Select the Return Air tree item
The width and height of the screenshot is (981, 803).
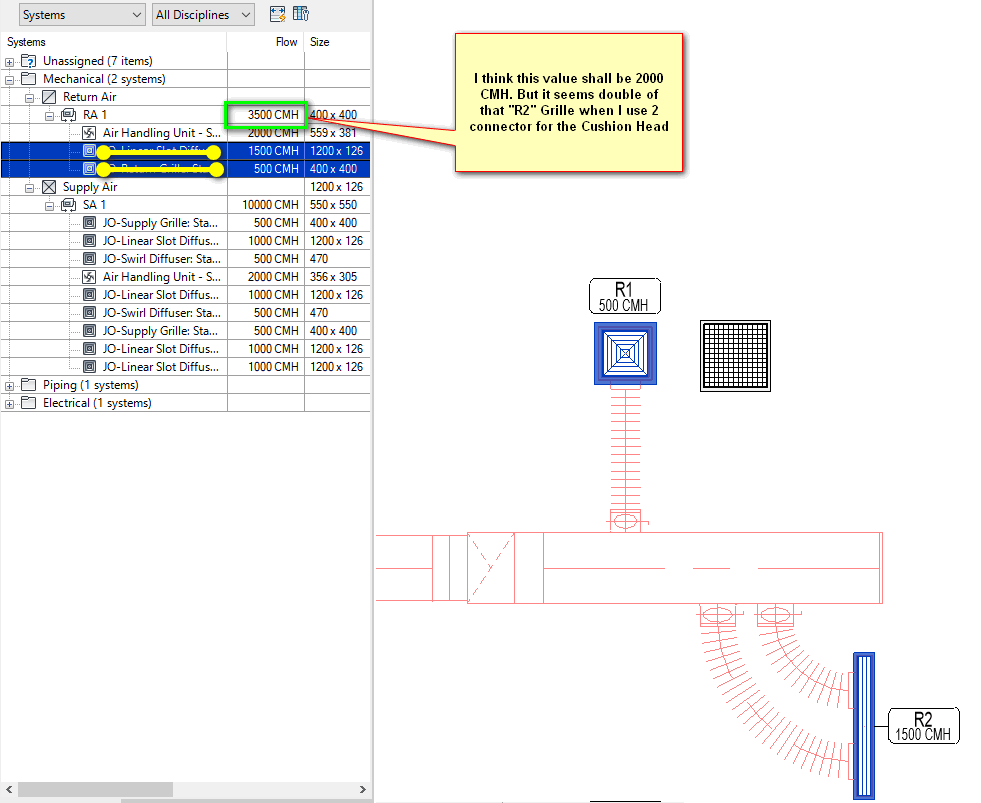pyautogui.click(x=89, y=97)
